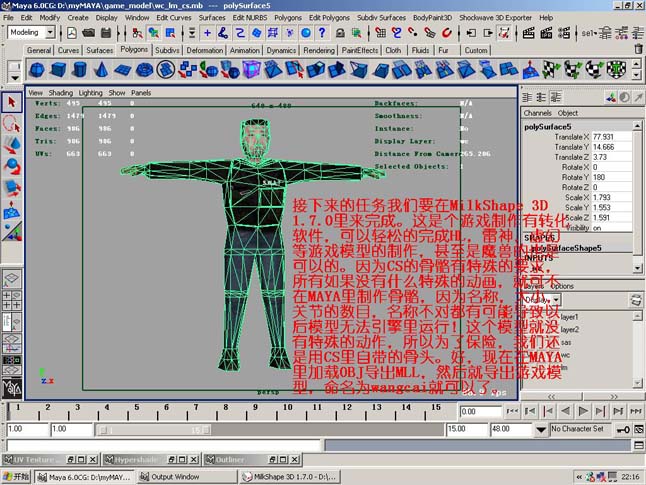Image resolution: width=646 pixels, height=485 pixels.
Task: Click the time range slider bar
Action: (269, 430)
